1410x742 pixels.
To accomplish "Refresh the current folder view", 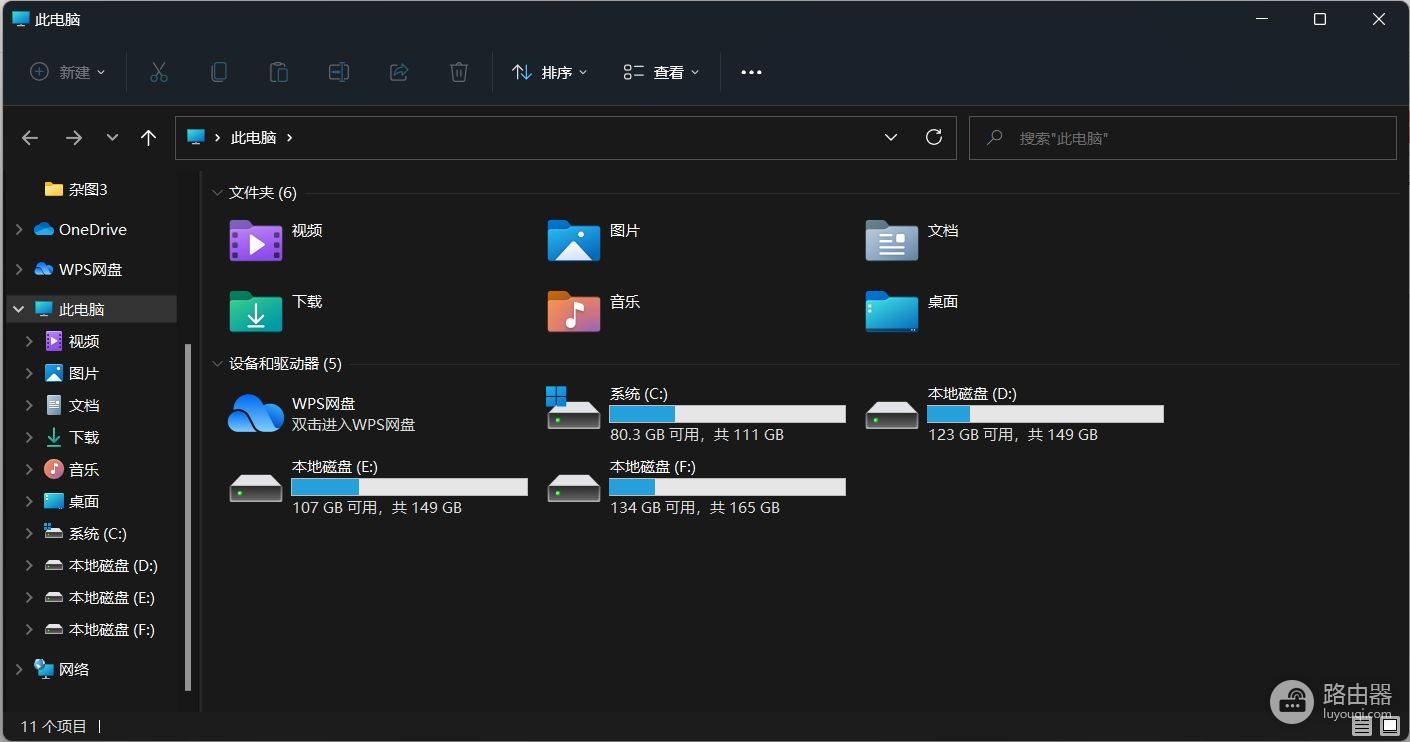I will 934,137.
